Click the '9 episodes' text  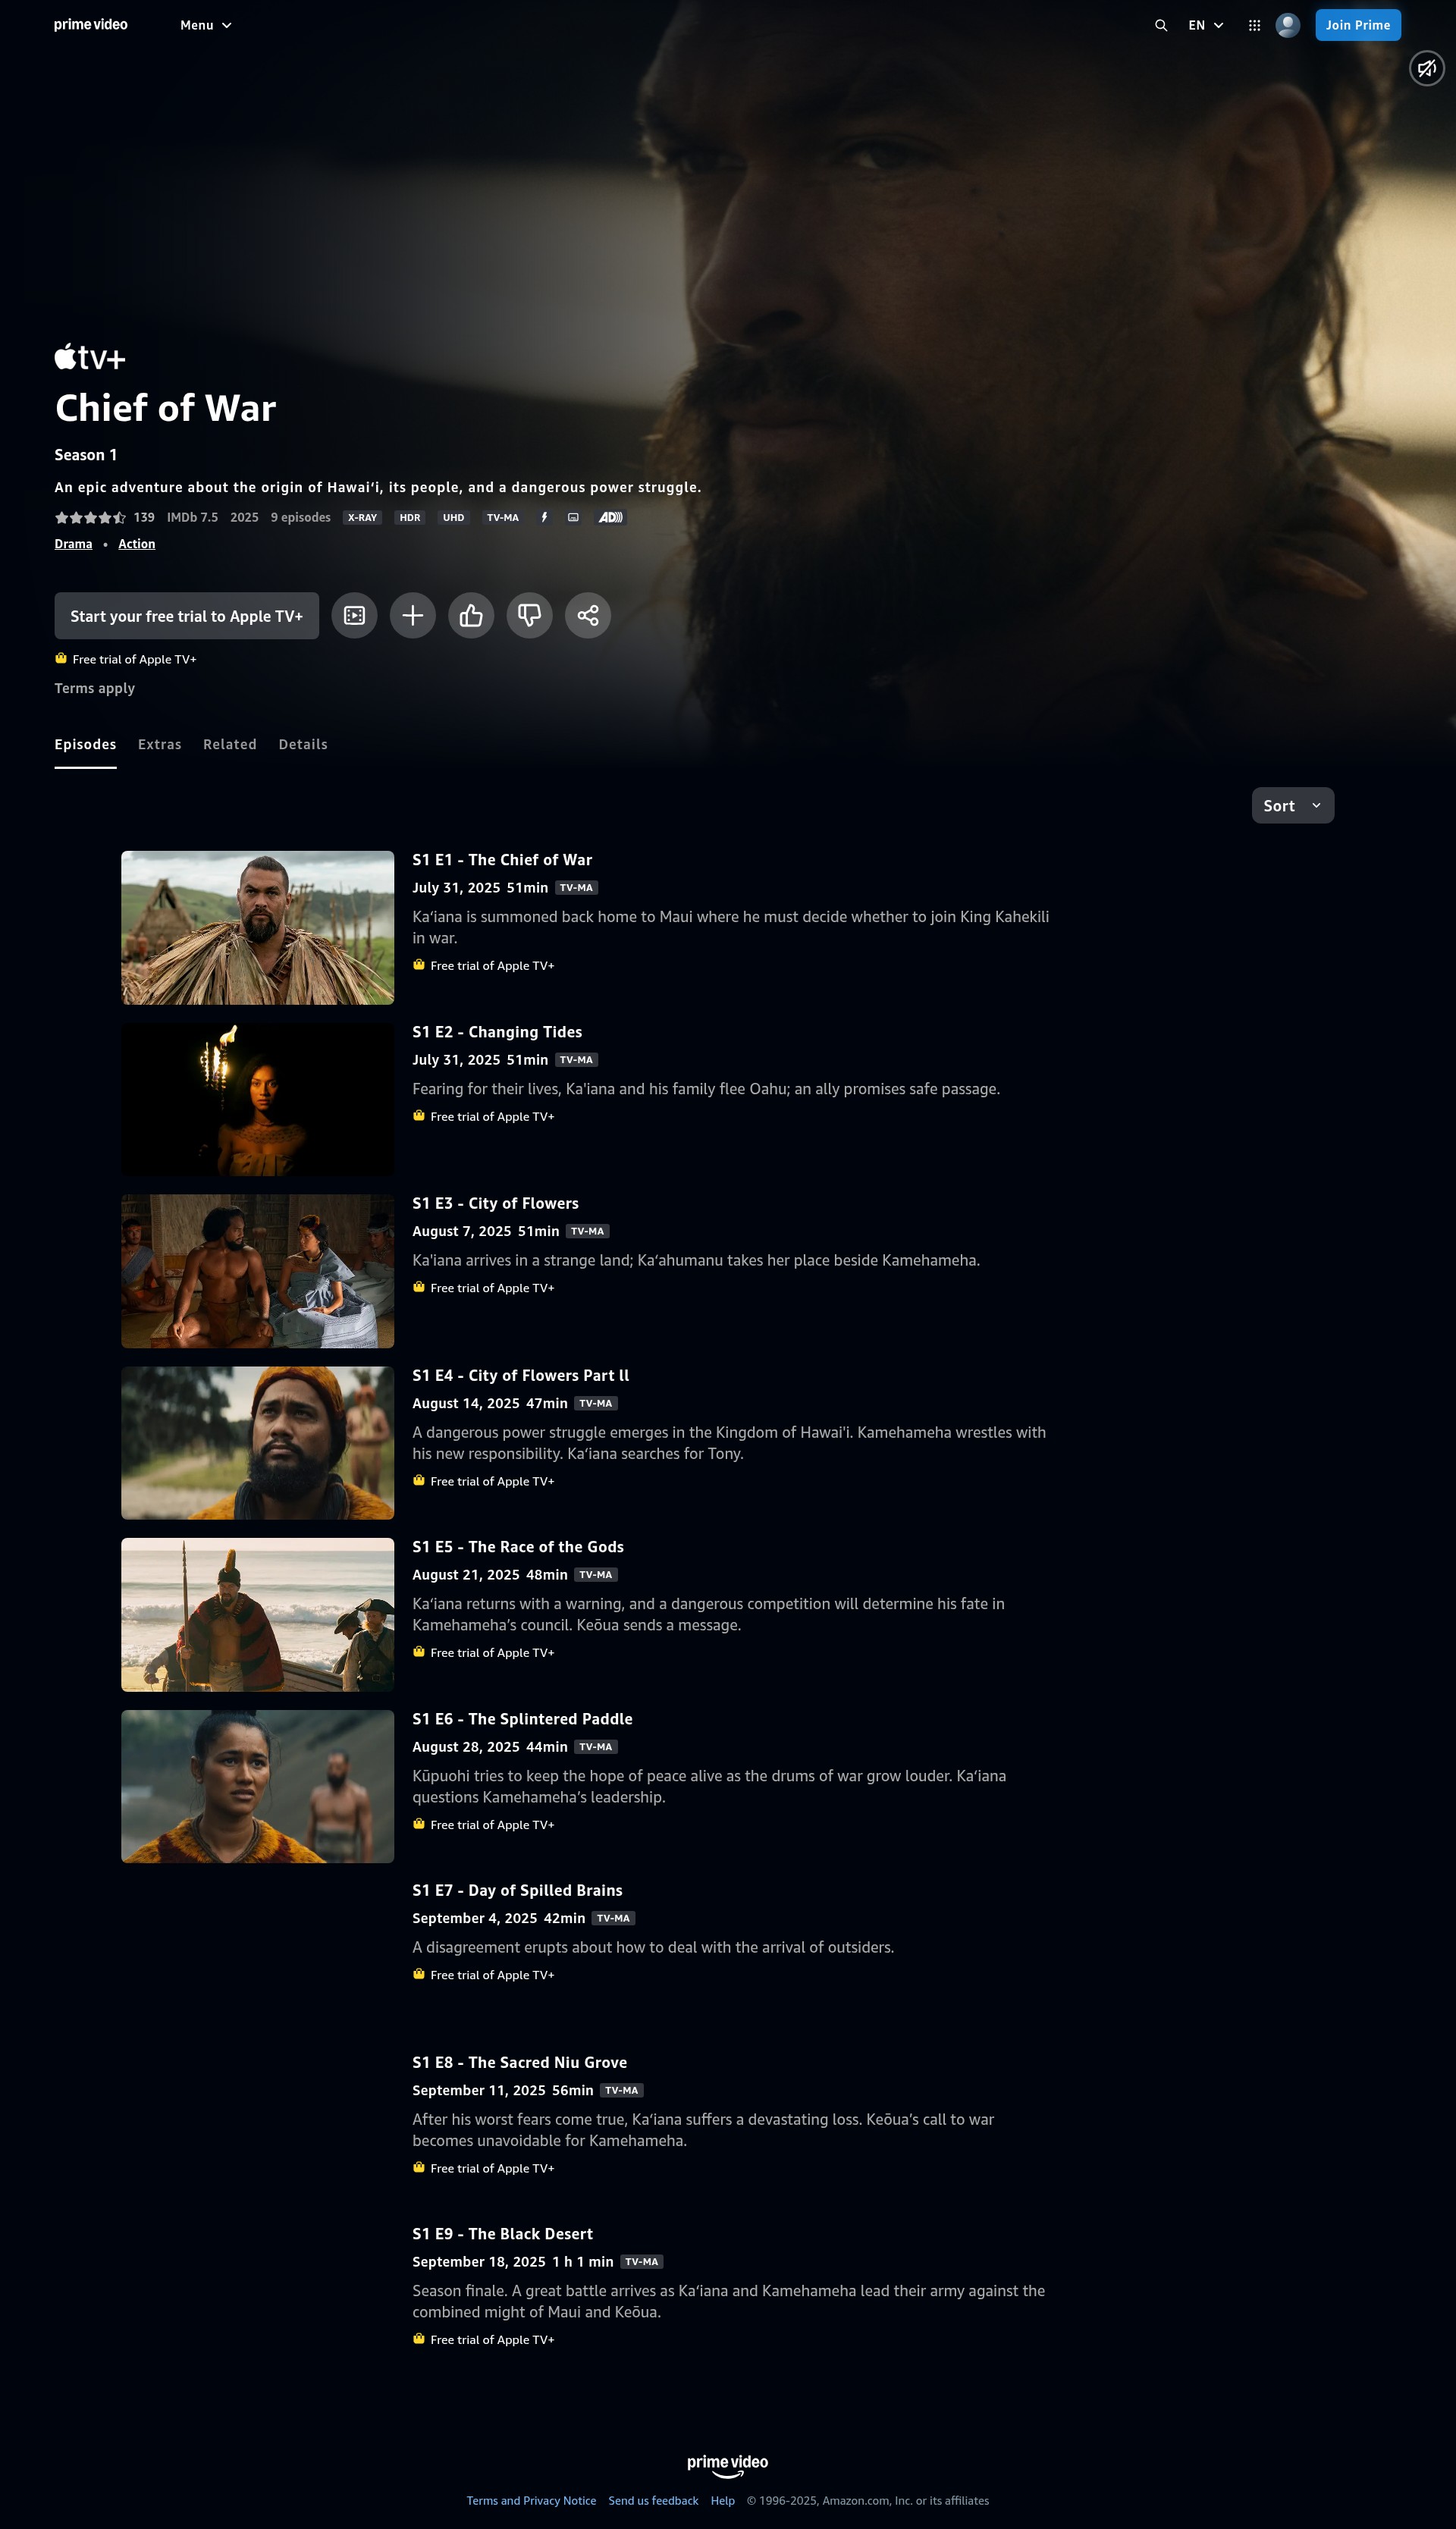point(301,517)
